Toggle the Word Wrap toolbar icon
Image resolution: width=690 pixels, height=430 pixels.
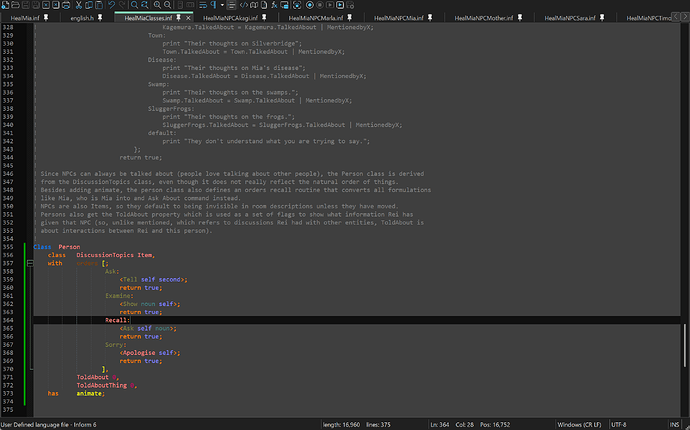pyautogui.click(x=202, y=5)
